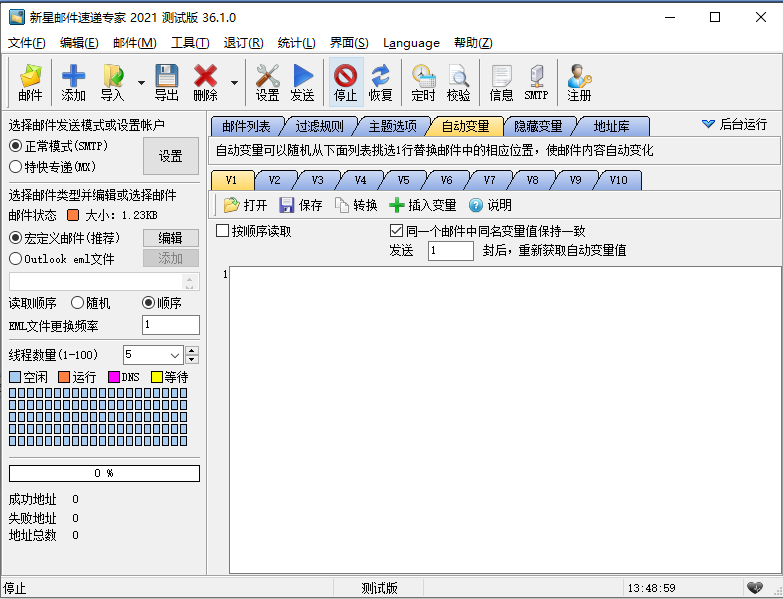Select 特快专递(MX) sending mode
This screenshot has width=783, height=599.
point(16,167)
